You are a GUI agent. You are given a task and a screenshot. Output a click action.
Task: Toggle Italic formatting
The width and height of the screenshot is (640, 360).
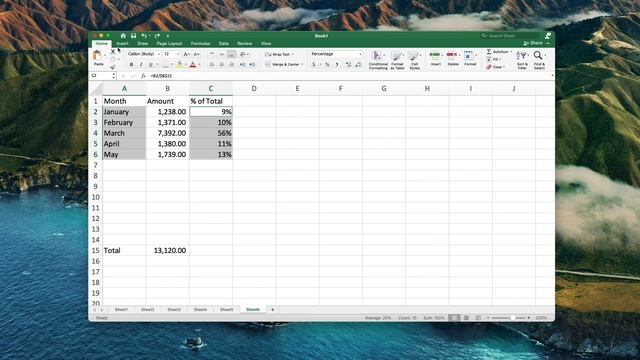pyautogui.click(x=141, y=64)
